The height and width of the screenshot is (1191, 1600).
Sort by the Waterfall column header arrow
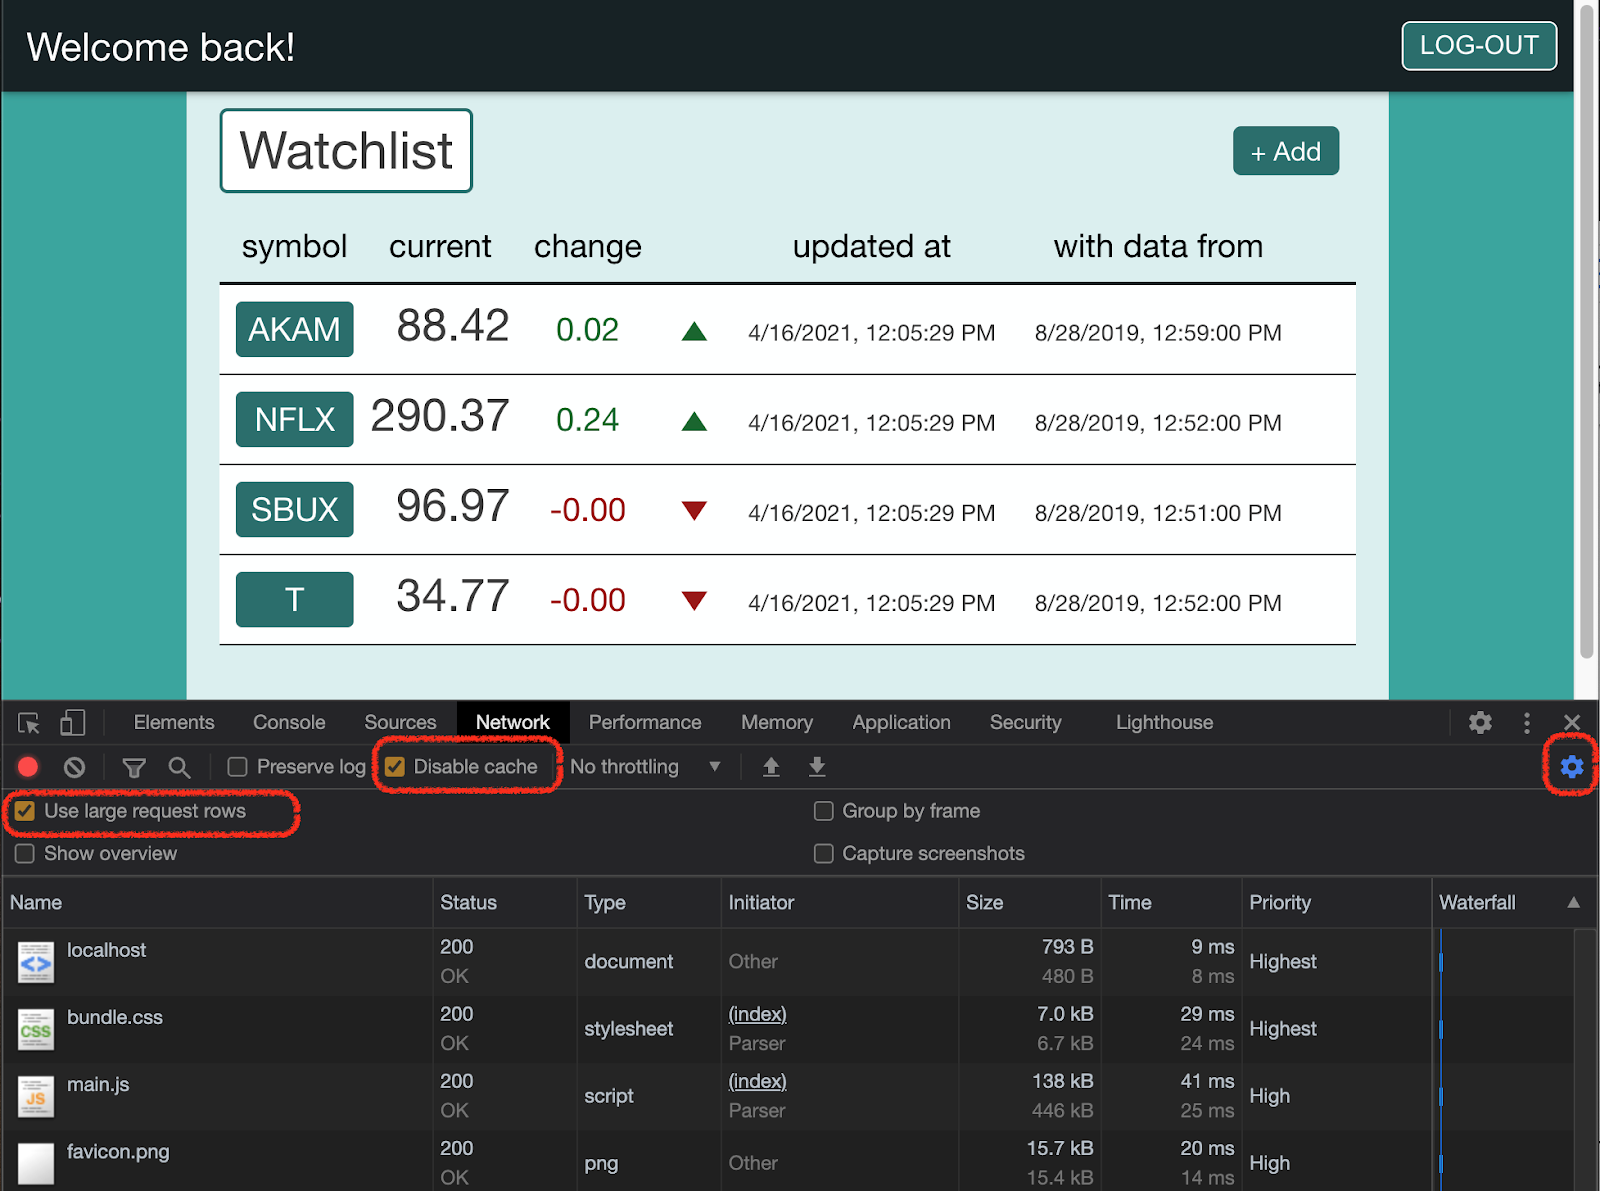click(x=1573, y=903)
